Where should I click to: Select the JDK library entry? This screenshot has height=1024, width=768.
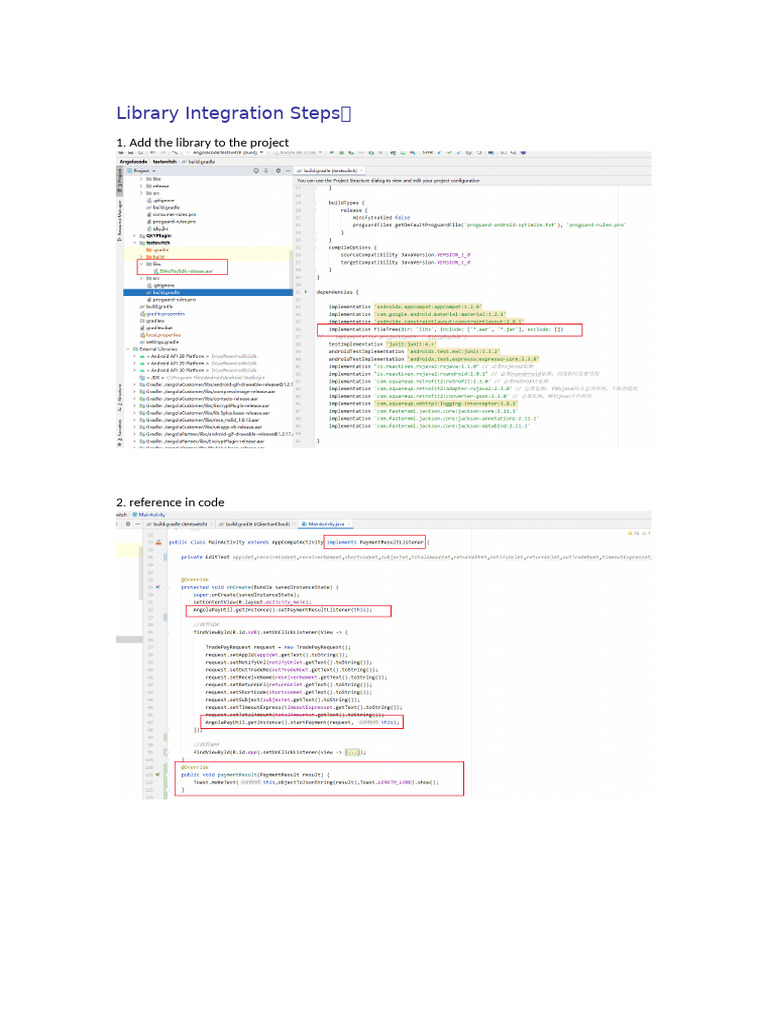click(202, 377)
